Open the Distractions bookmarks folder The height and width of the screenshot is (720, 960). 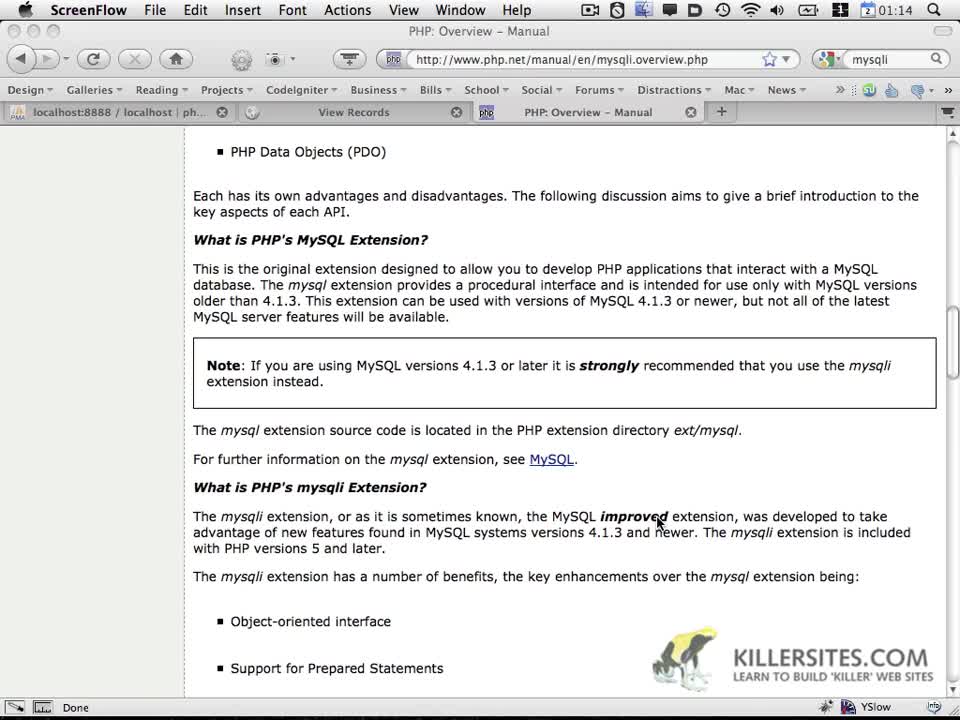click(x=673, y=90)
